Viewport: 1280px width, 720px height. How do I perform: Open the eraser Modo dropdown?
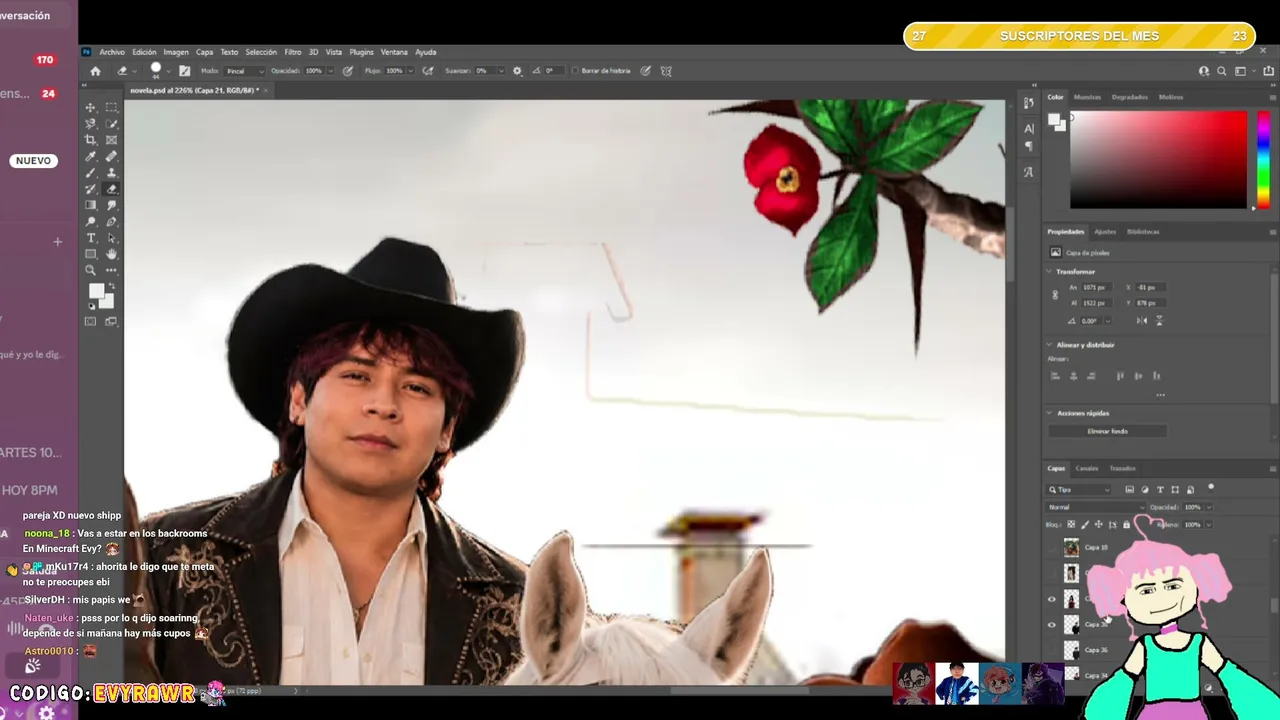click(x=245, y=71)
